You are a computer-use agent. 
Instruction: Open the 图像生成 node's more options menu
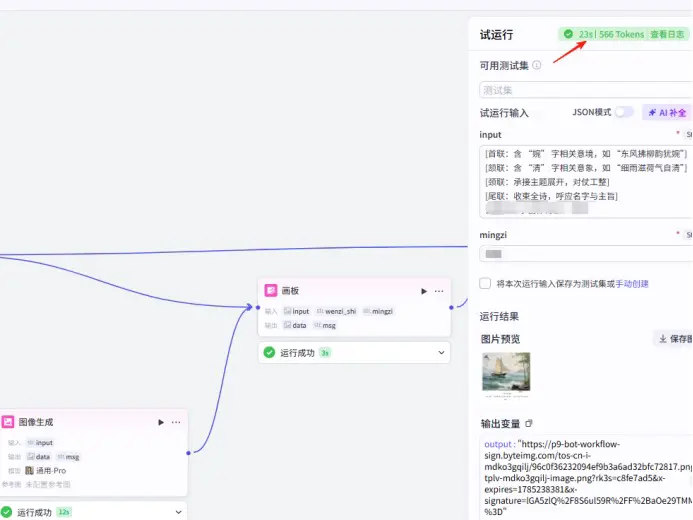(176, 422)
